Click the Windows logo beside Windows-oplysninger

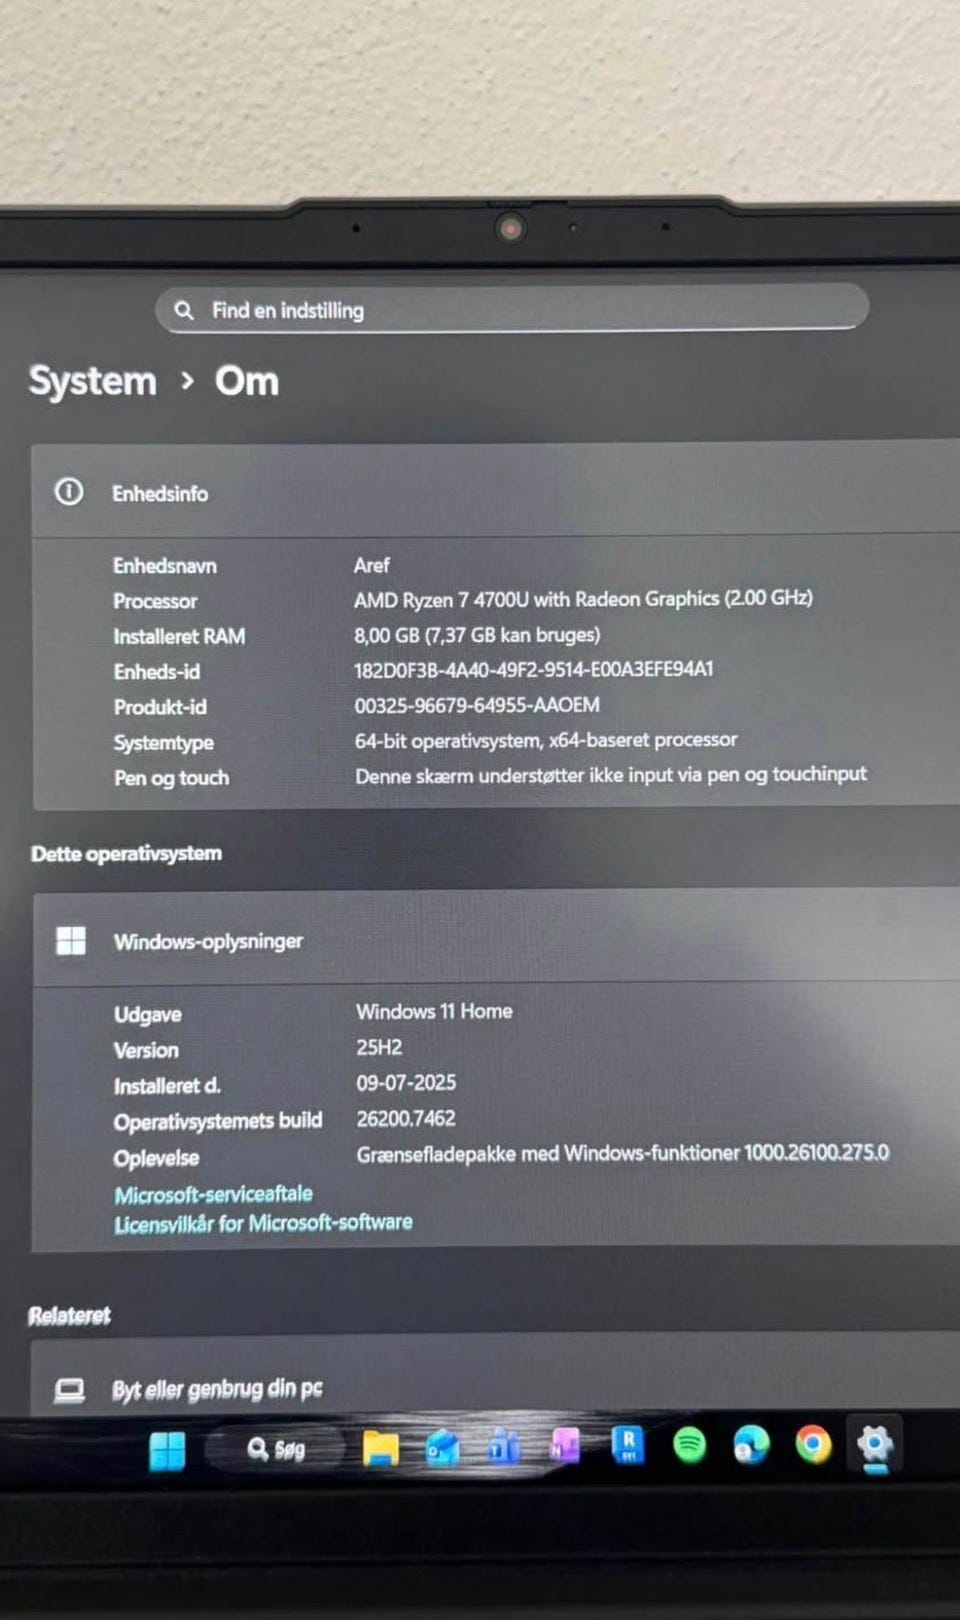[x=71, y=940]
